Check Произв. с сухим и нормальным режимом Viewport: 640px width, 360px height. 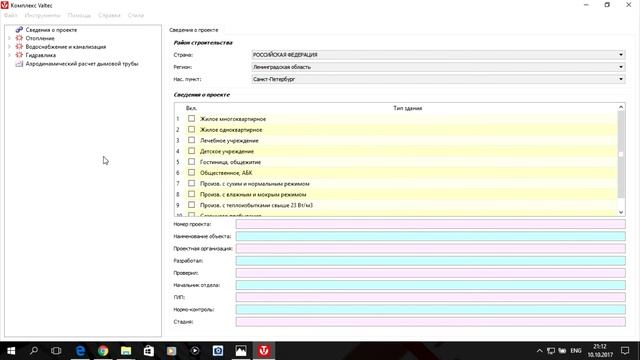click(x=191, y=183)
